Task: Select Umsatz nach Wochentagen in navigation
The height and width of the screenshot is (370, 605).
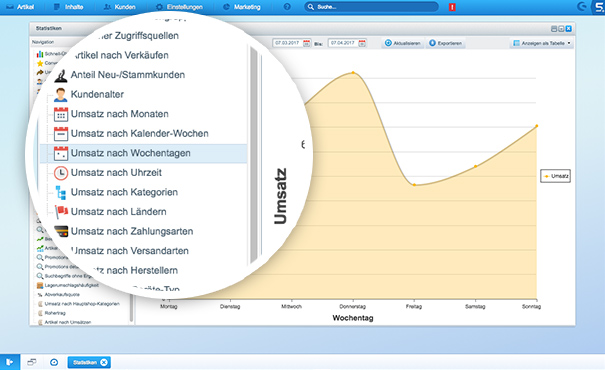Action: [x=143, y=153]
